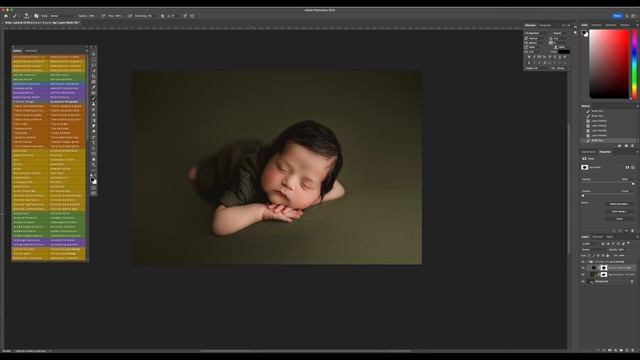640x360 pixels.
Task: Create a new layer icon
Action: point(627,350)
